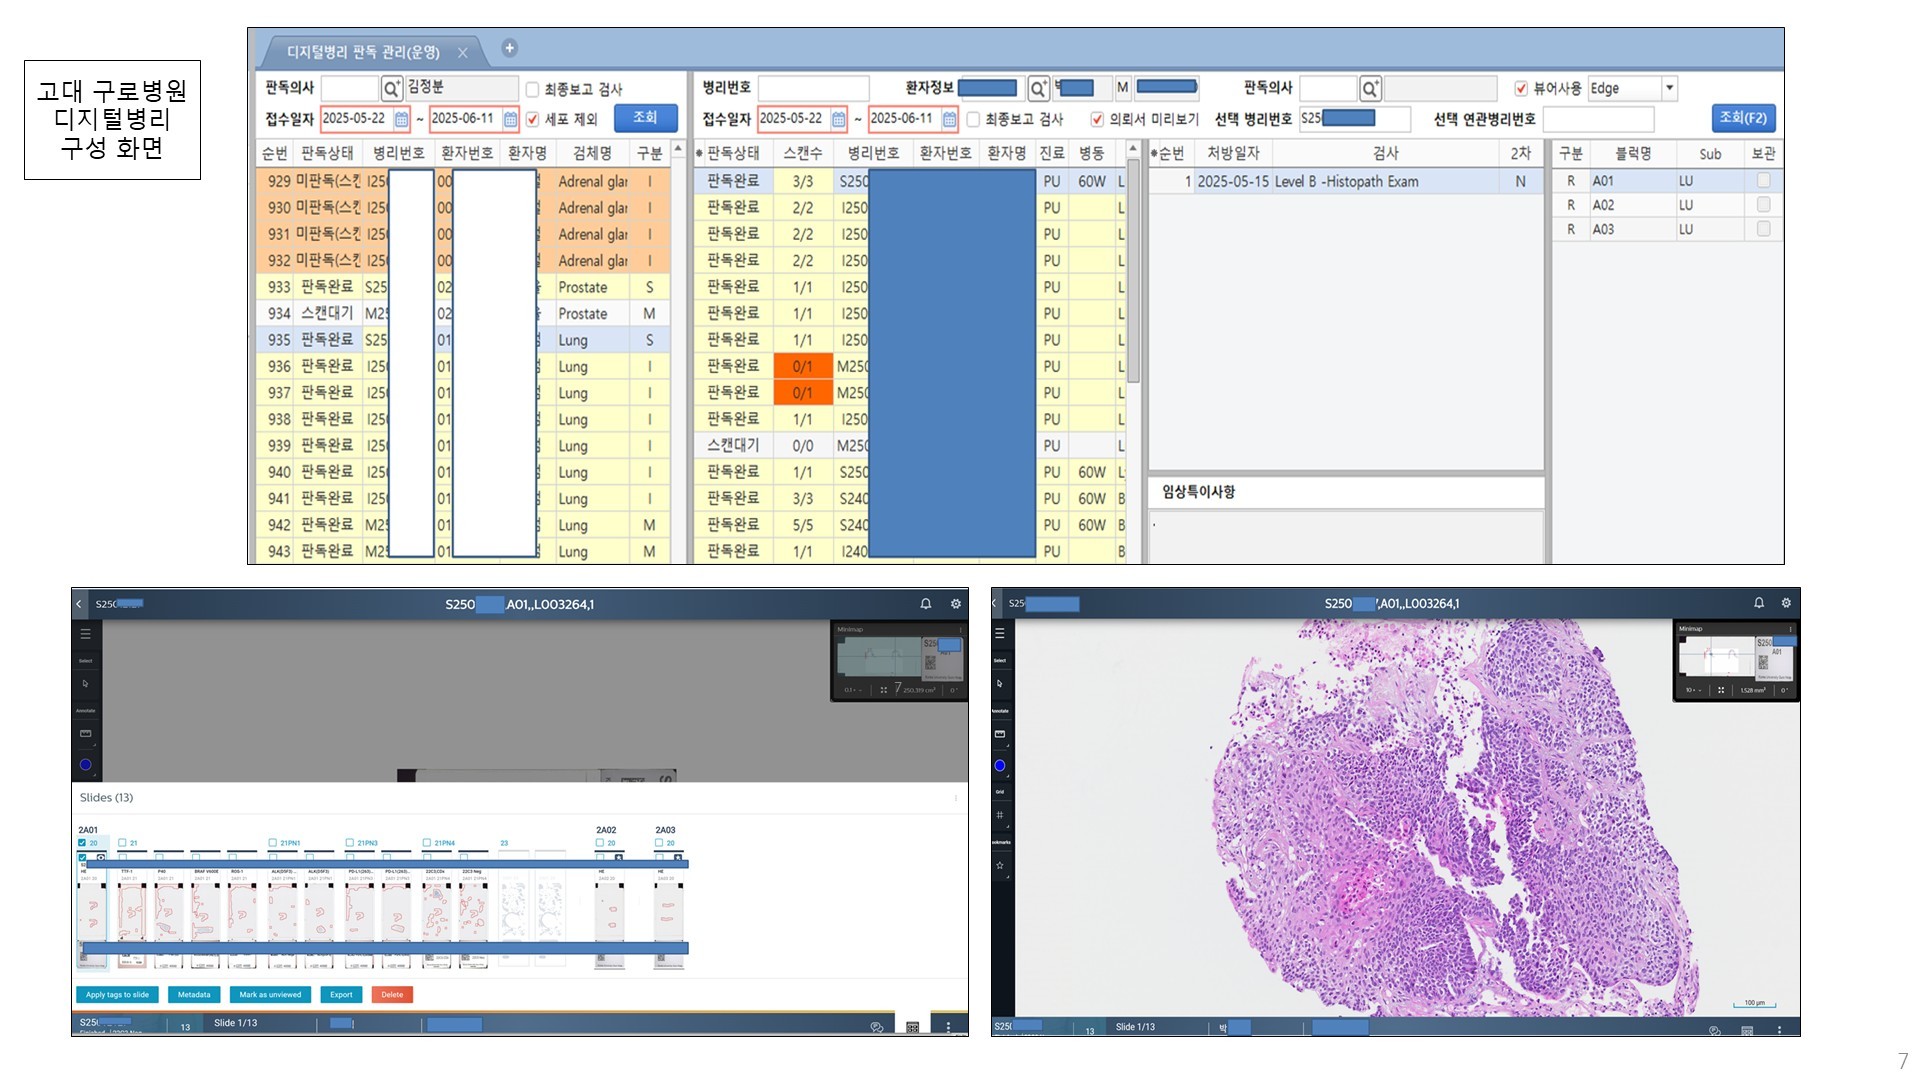Toggle the 세포 제외 checkbox
This screenshot has width=1920, height=1080.
[x=533, y=119]
